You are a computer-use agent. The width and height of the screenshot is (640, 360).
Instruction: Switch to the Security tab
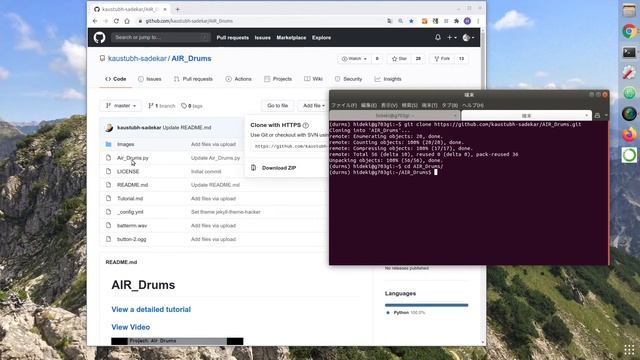coord(348,79)
